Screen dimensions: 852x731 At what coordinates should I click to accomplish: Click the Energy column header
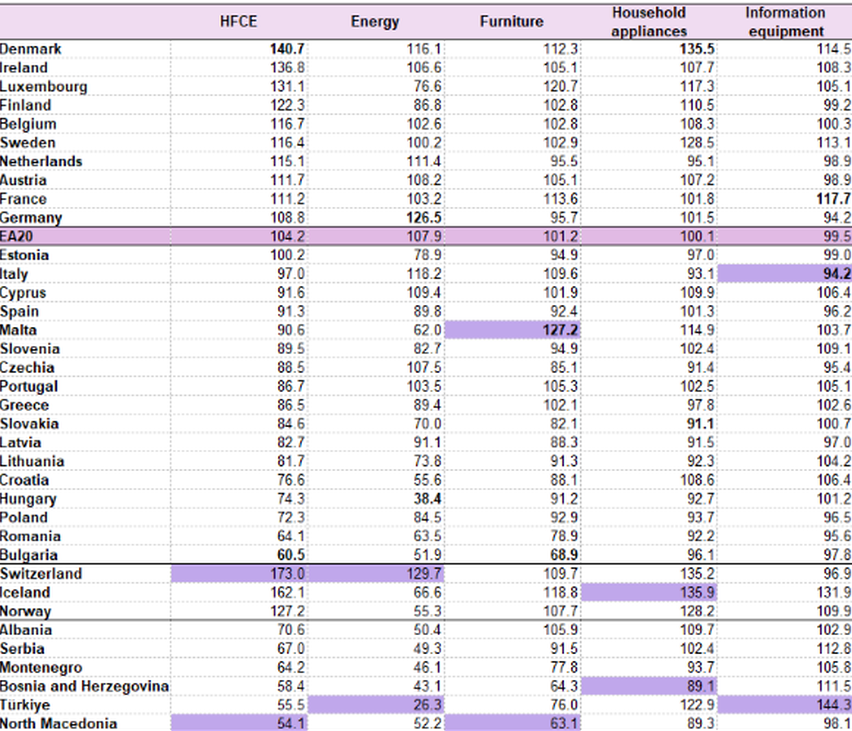click(375, 22)
